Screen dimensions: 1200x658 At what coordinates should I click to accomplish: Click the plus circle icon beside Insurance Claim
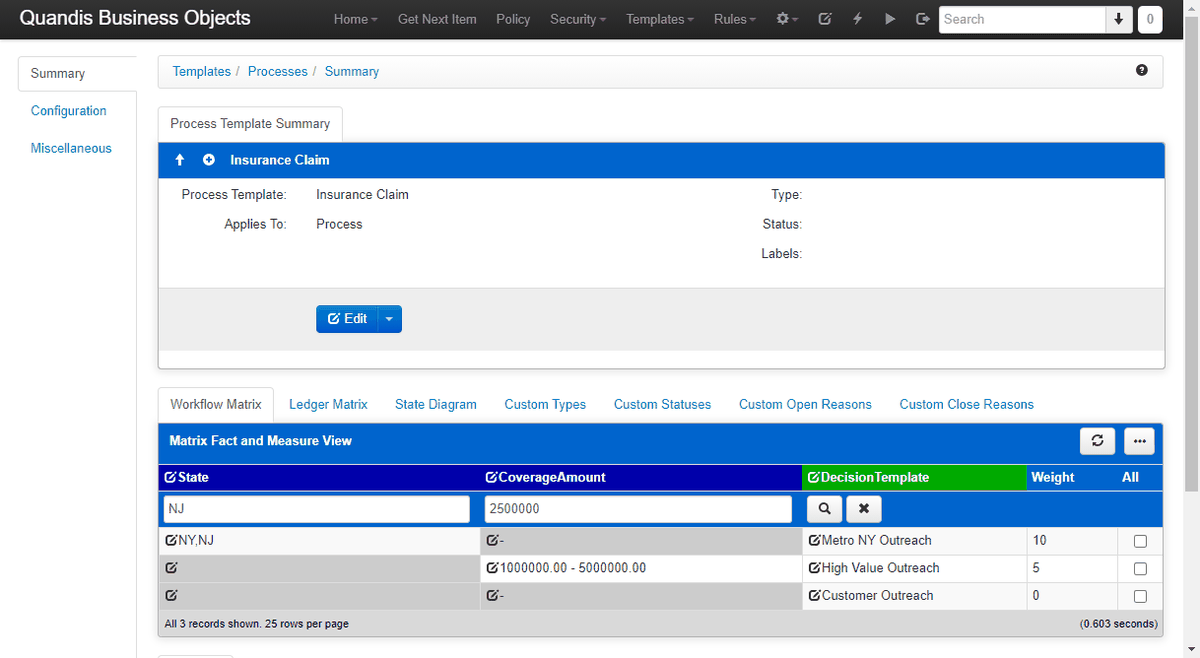(x=209, y=160)
